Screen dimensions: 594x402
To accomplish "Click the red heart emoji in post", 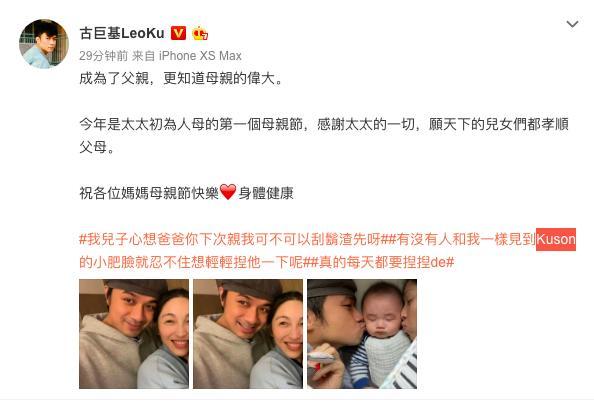I will pos(228,192).
